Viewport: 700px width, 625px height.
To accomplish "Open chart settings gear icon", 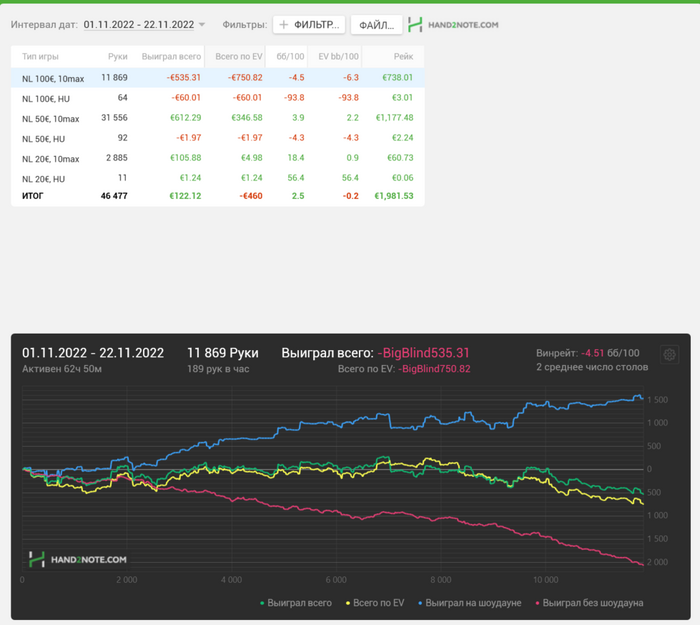I will pyautogui.click(x=669, y=355).
